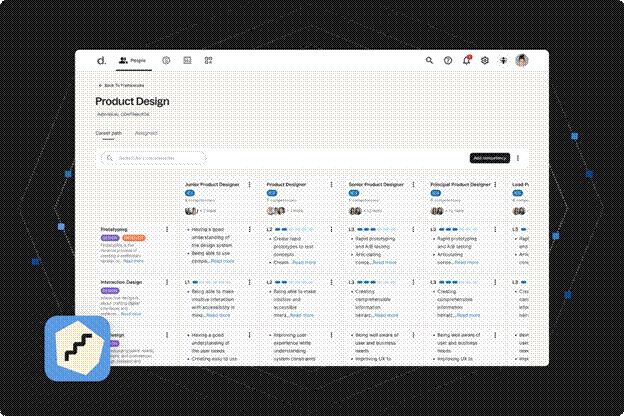Image resolution: width=624 pixels, height=416 pixels.
Task: Select the 'Career path' tab
Action: tap(109, 133)
